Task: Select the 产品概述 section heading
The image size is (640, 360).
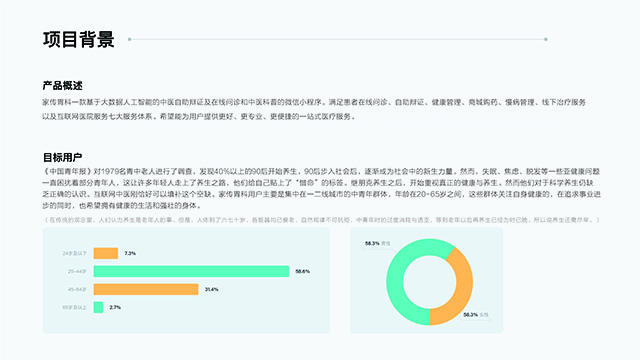Action: (x=62, y=85)
